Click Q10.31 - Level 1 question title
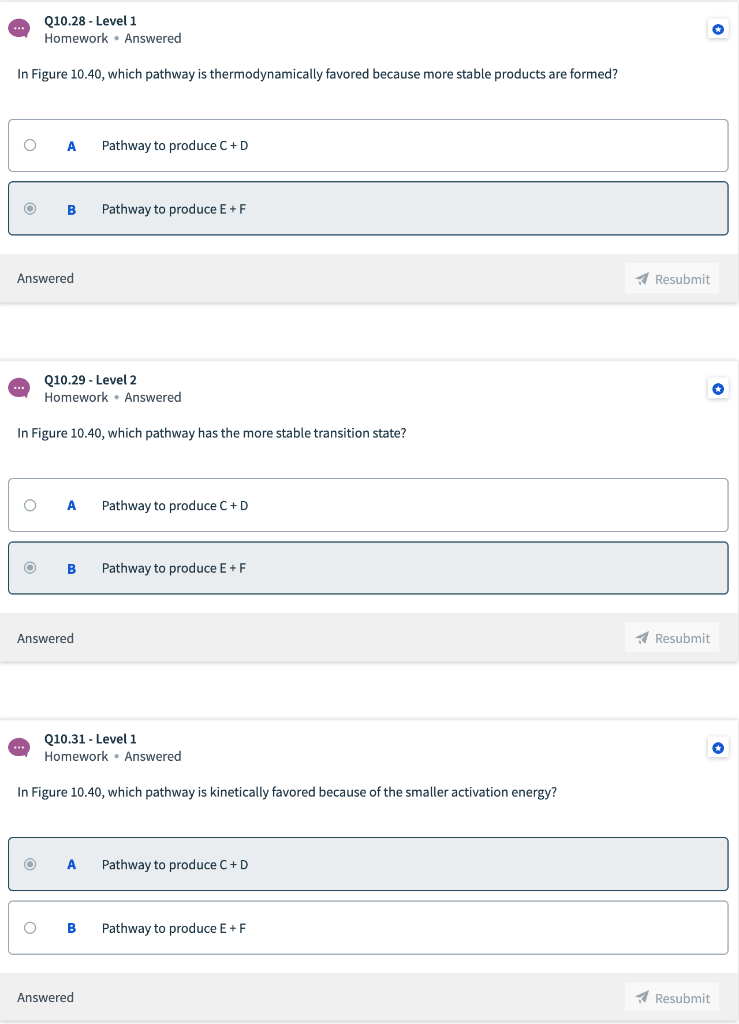Viewport: 739px width, 1024px height. click(x=90, y=739)
